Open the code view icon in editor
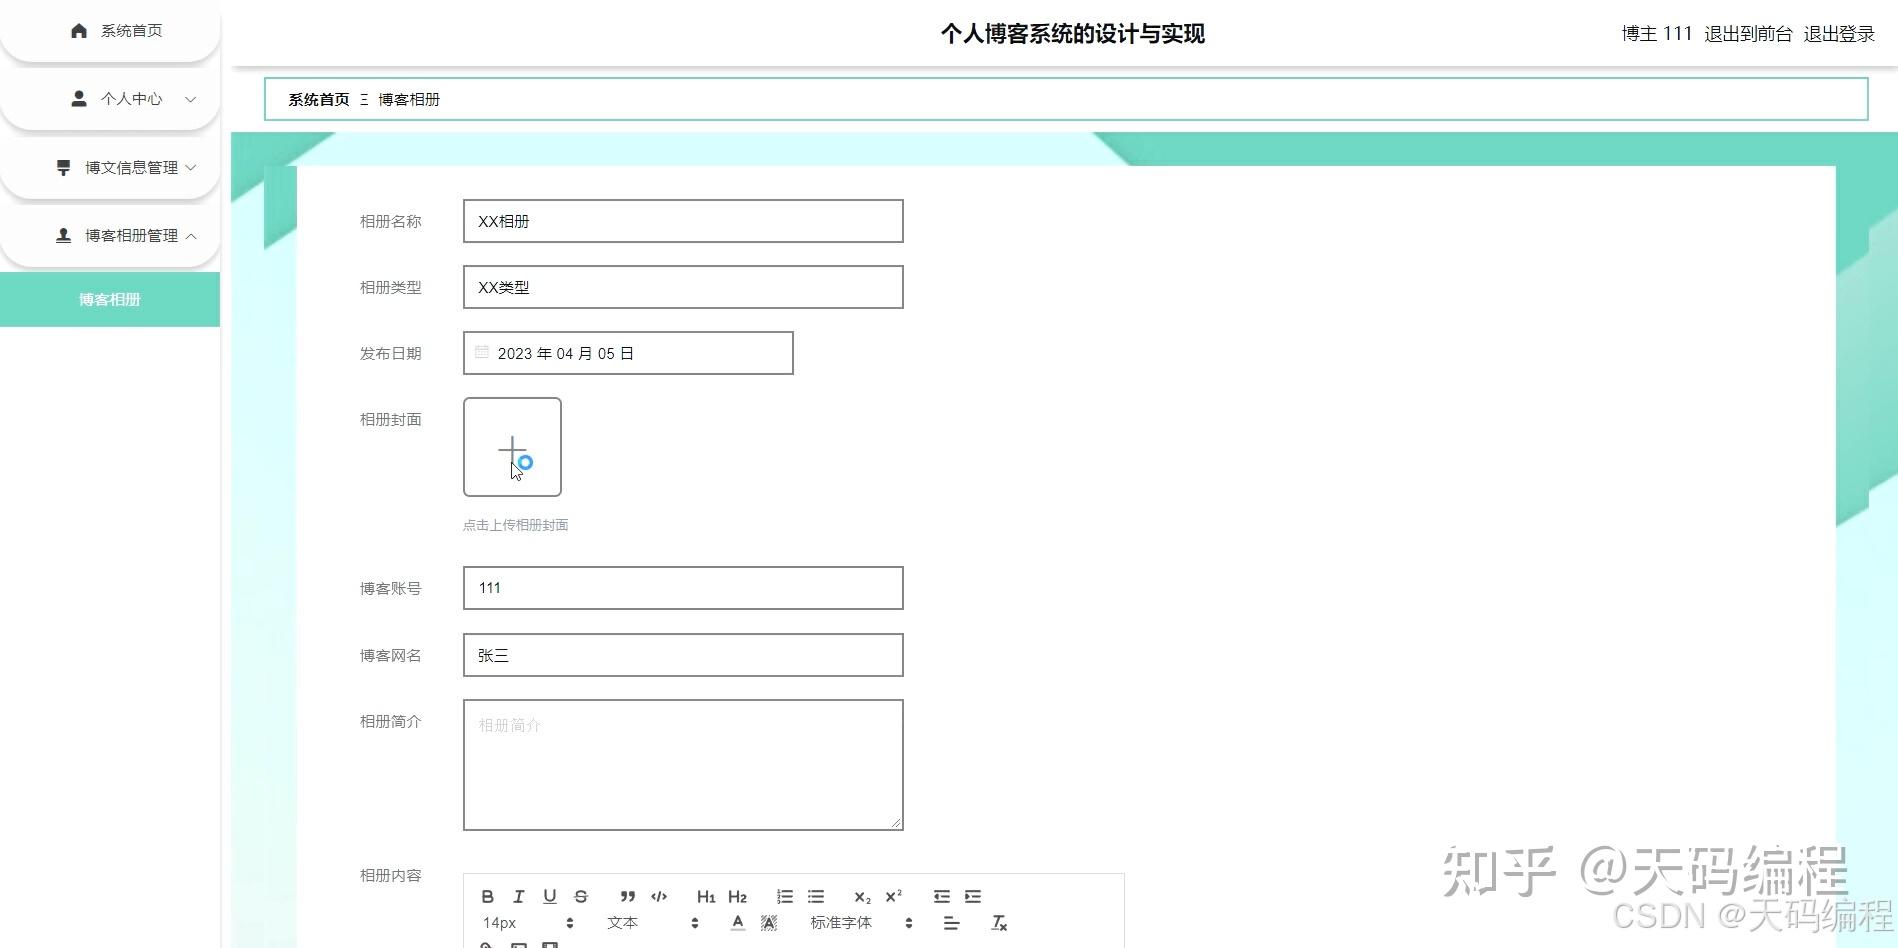 658,896
